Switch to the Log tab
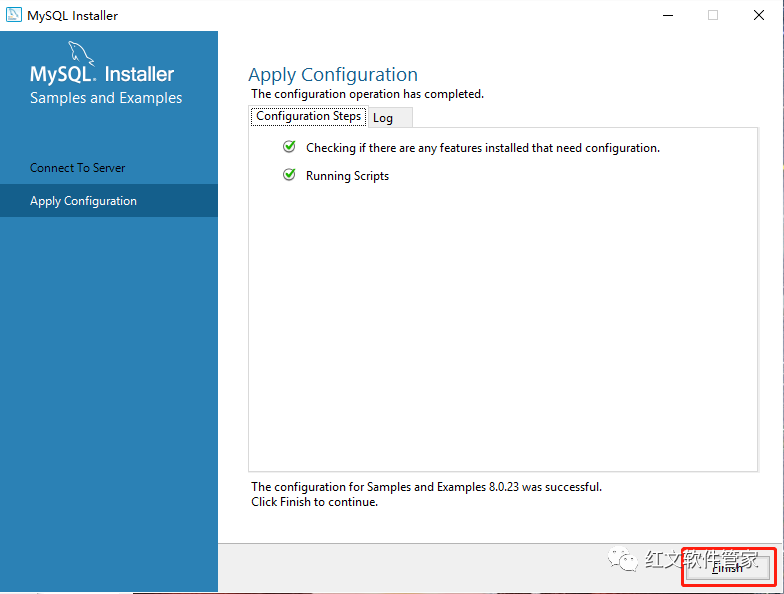 (390, 118)
